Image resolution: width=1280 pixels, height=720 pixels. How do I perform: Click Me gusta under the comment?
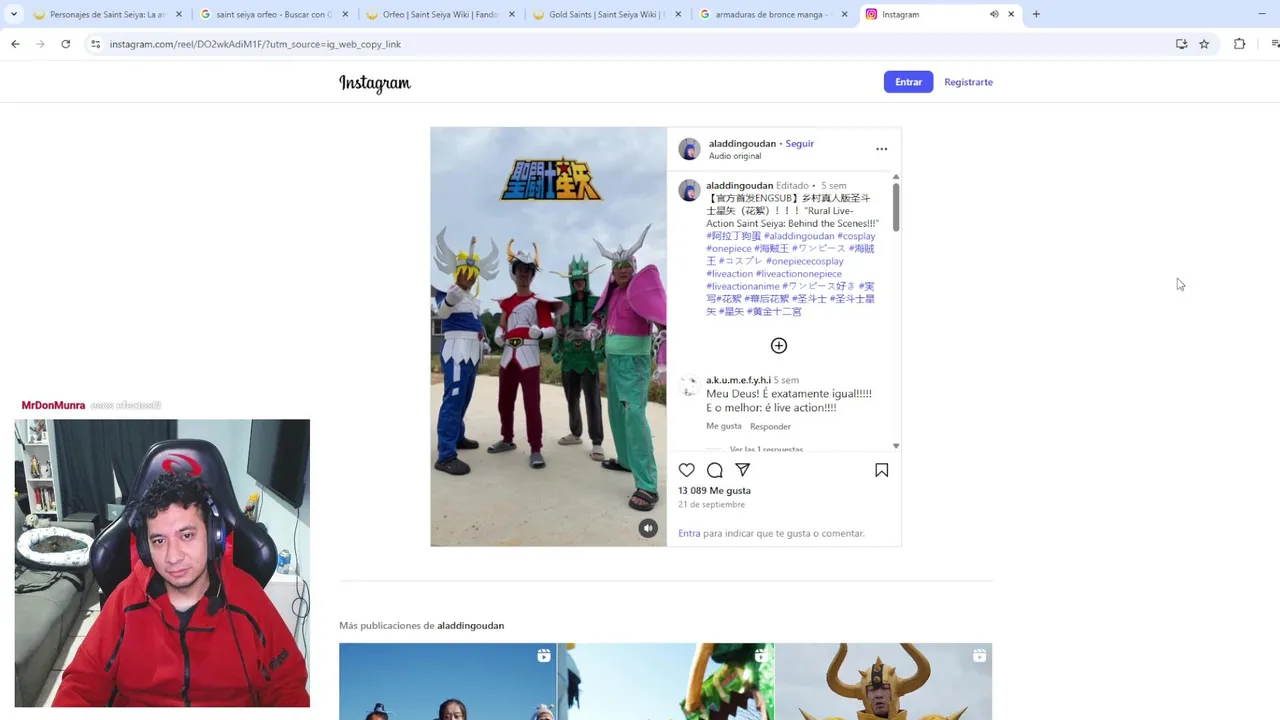point(724,427)
